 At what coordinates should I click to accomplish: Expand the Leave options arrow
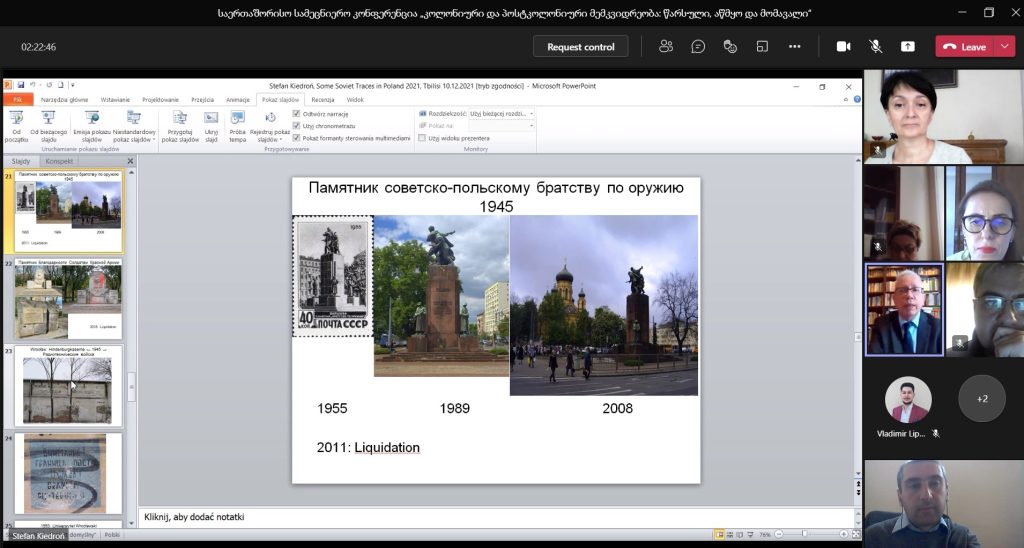click(x=1004, y=46)
